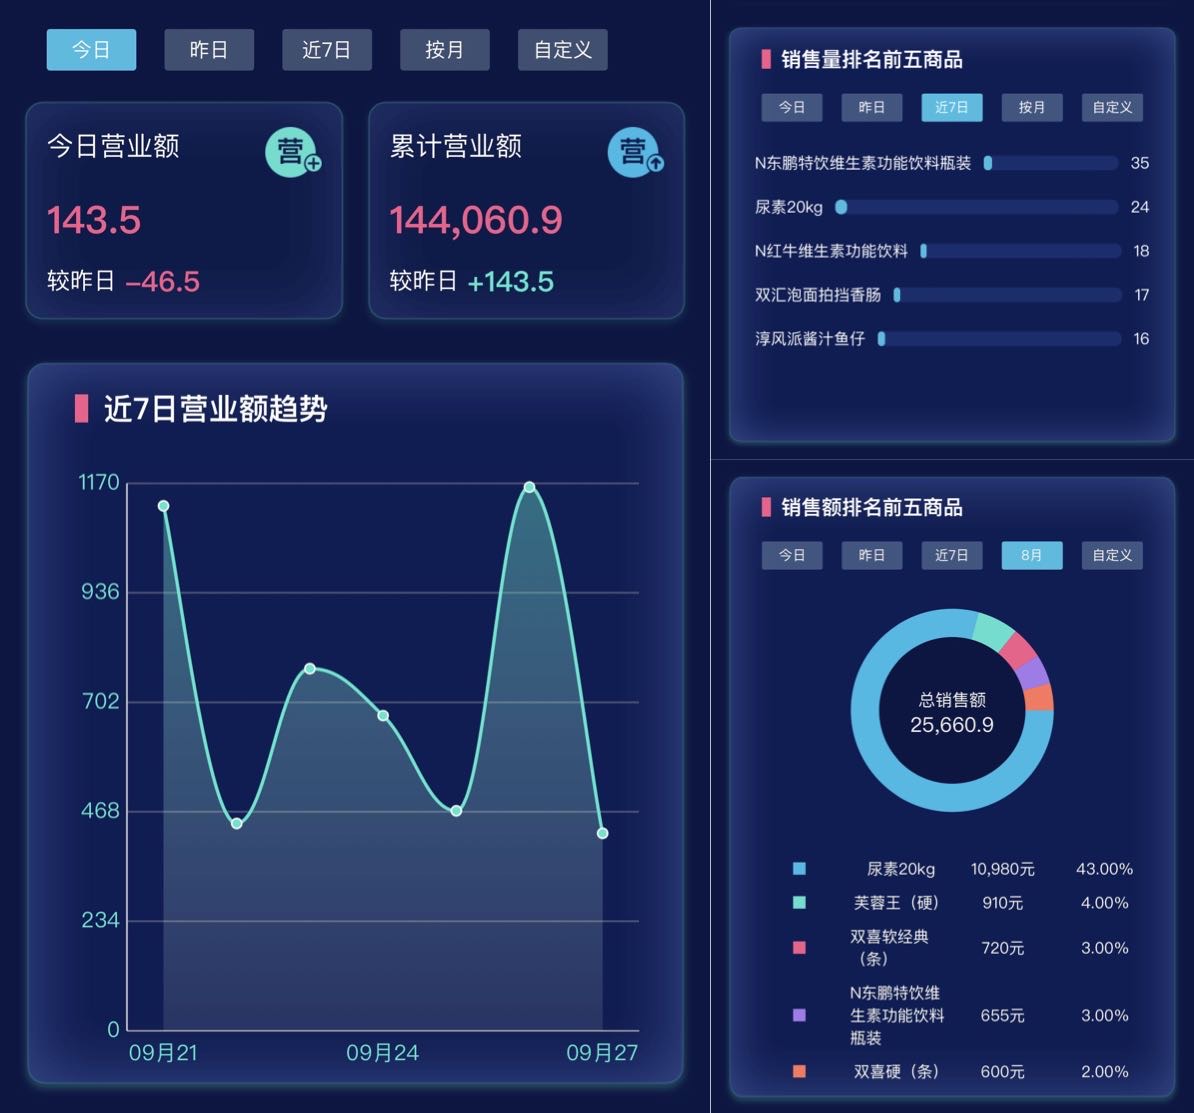This screenshot has height=1113, width=1194.
Task: Click the 淳风派酱汁鱼仔 progress bar
Action: click(999, 339)
